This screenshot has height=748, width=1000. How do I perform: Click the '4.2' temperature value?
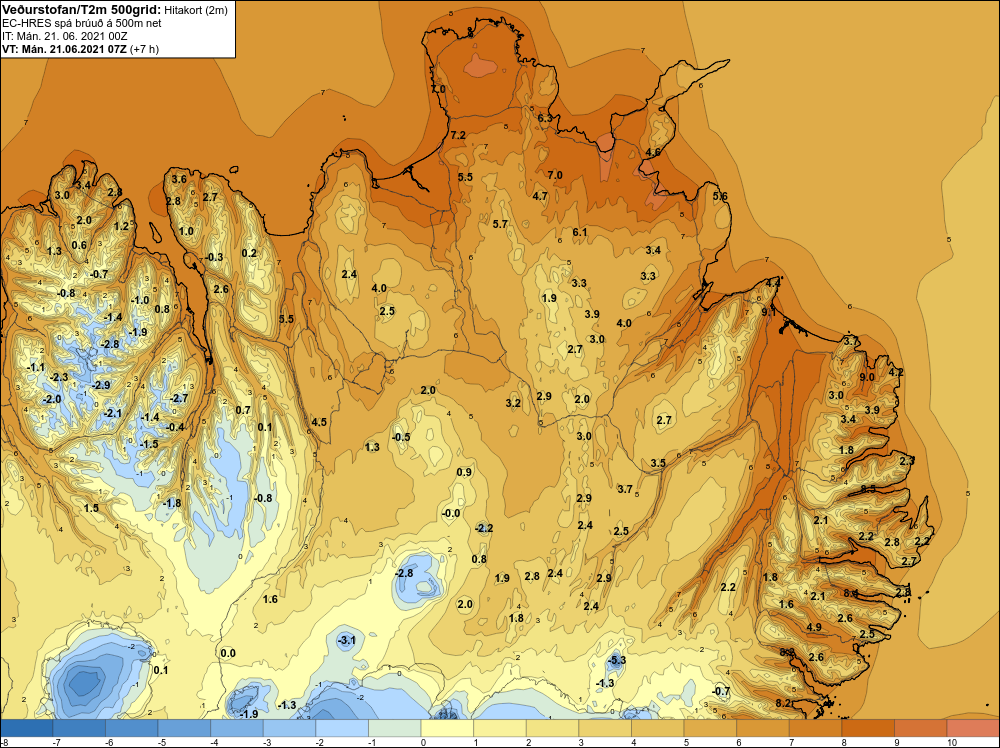click(896, 372)
